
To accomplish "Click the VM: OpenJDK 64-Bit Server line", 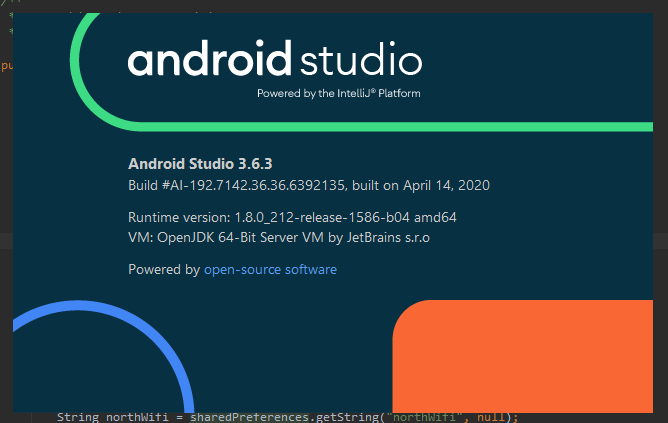I will pyautogui.click(x=279, y=237).
